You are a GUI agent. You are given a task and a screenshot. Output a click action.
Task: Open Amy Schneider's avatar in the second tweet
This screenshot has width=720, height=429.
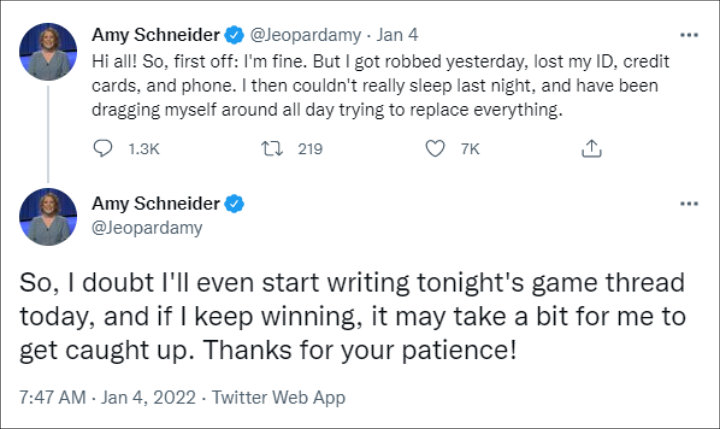[48, 217]
